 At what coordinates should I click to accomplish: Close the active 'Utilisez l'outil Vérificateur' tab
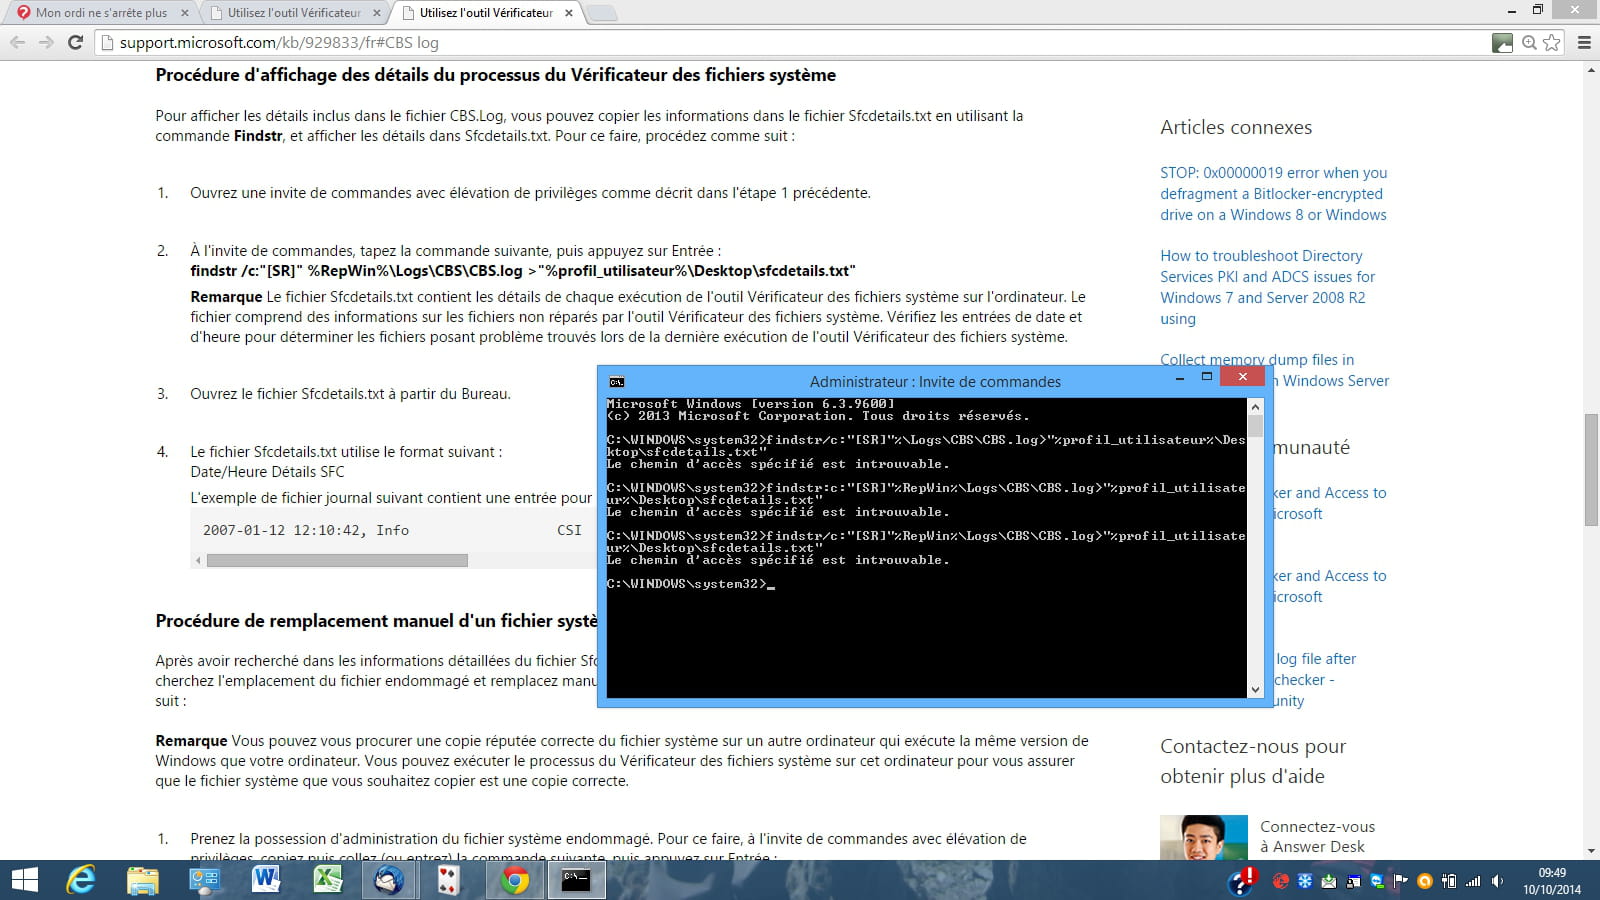pos(569,13)
